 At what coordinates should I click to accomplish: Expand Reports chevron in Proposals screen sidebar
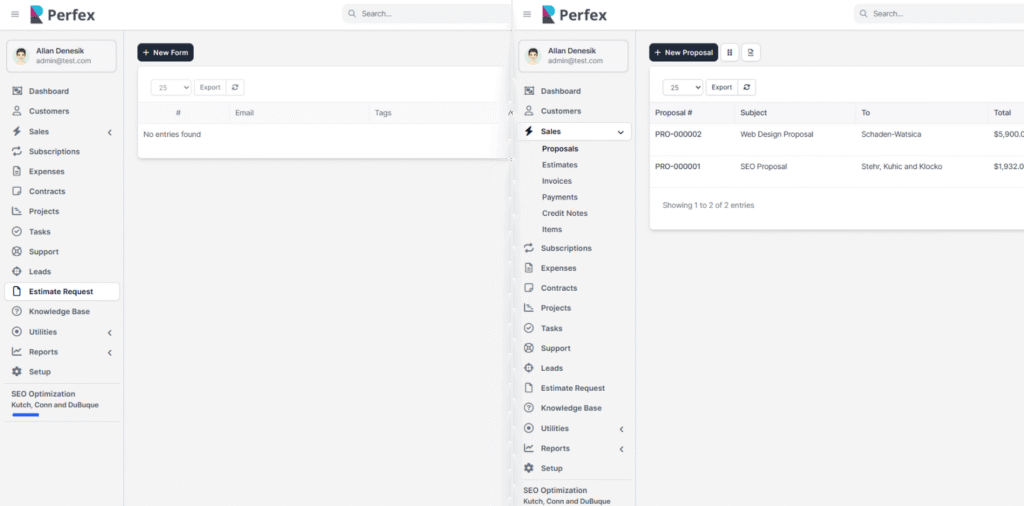tap(622, 449)
